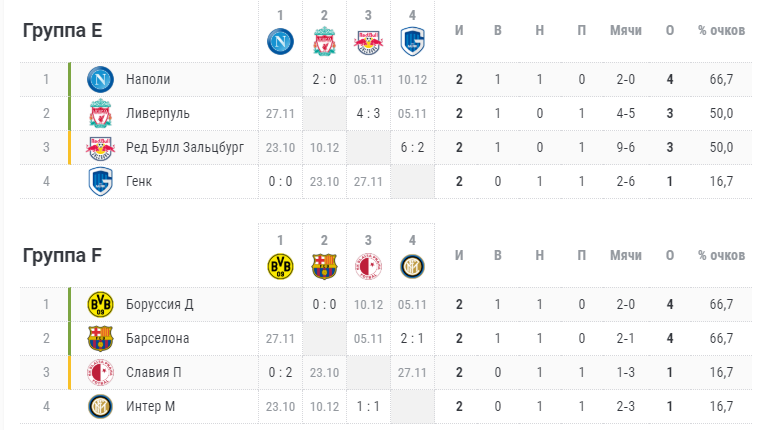Open the Ред Булл Зальцбург team page
Screen dimensions: 759x430
coord(185,147)
